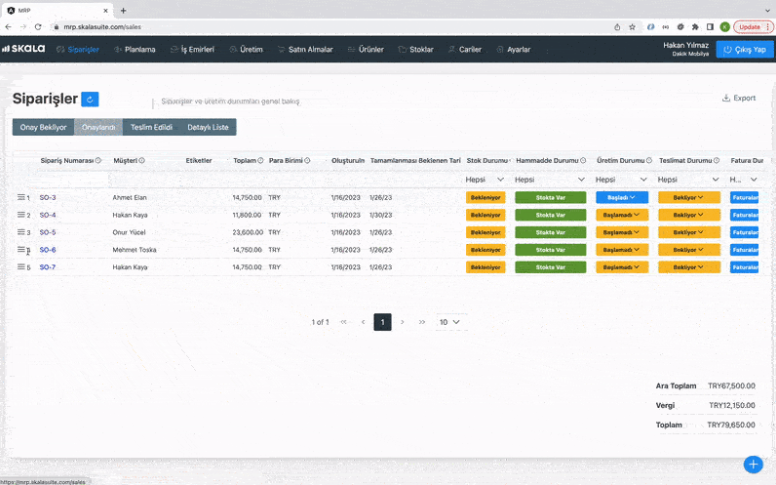Click drag handle icon for SO-4 row
The height and width of the screenshot is (485, 776).
click(x=21, y=214)
